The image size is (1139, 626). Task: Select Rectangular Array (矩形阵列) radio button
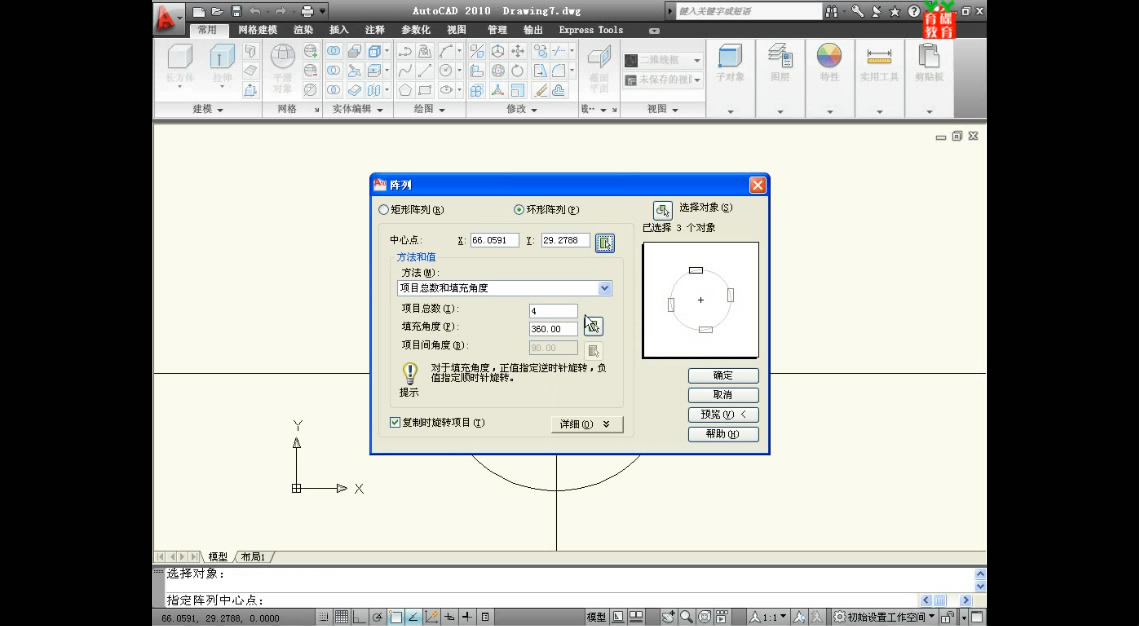[x=384, y=210]
